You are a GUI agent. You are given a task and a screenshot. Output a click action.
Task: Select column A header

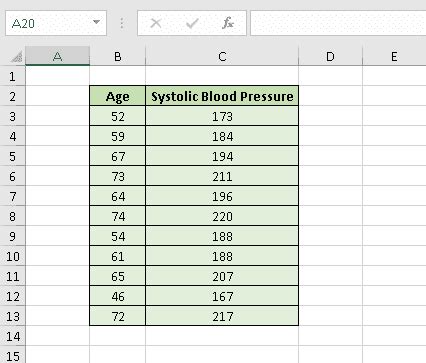tap(57, 56)
